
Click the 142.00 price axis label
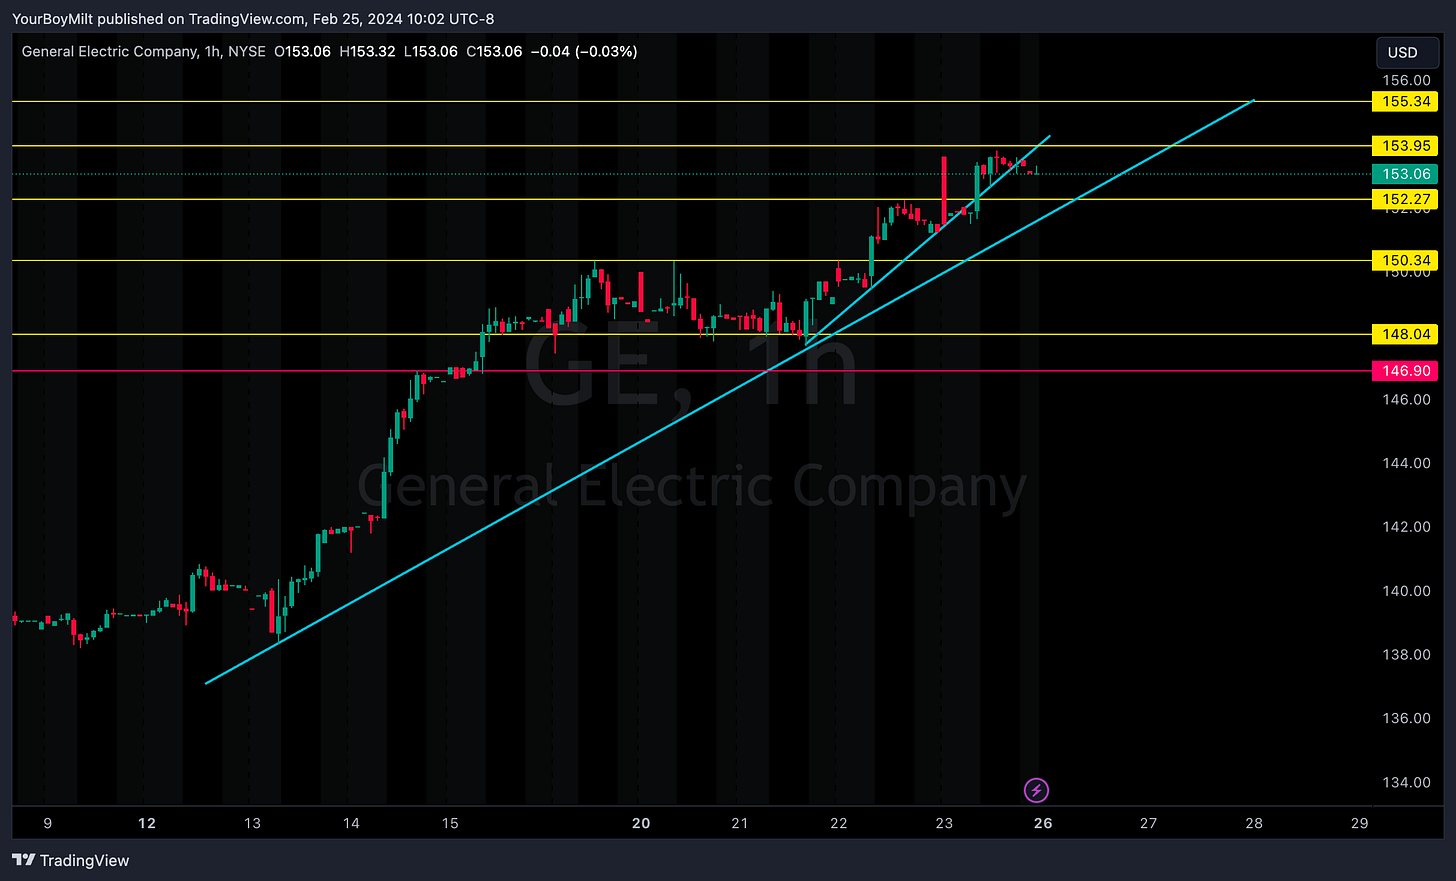[x=1406, y=527]
